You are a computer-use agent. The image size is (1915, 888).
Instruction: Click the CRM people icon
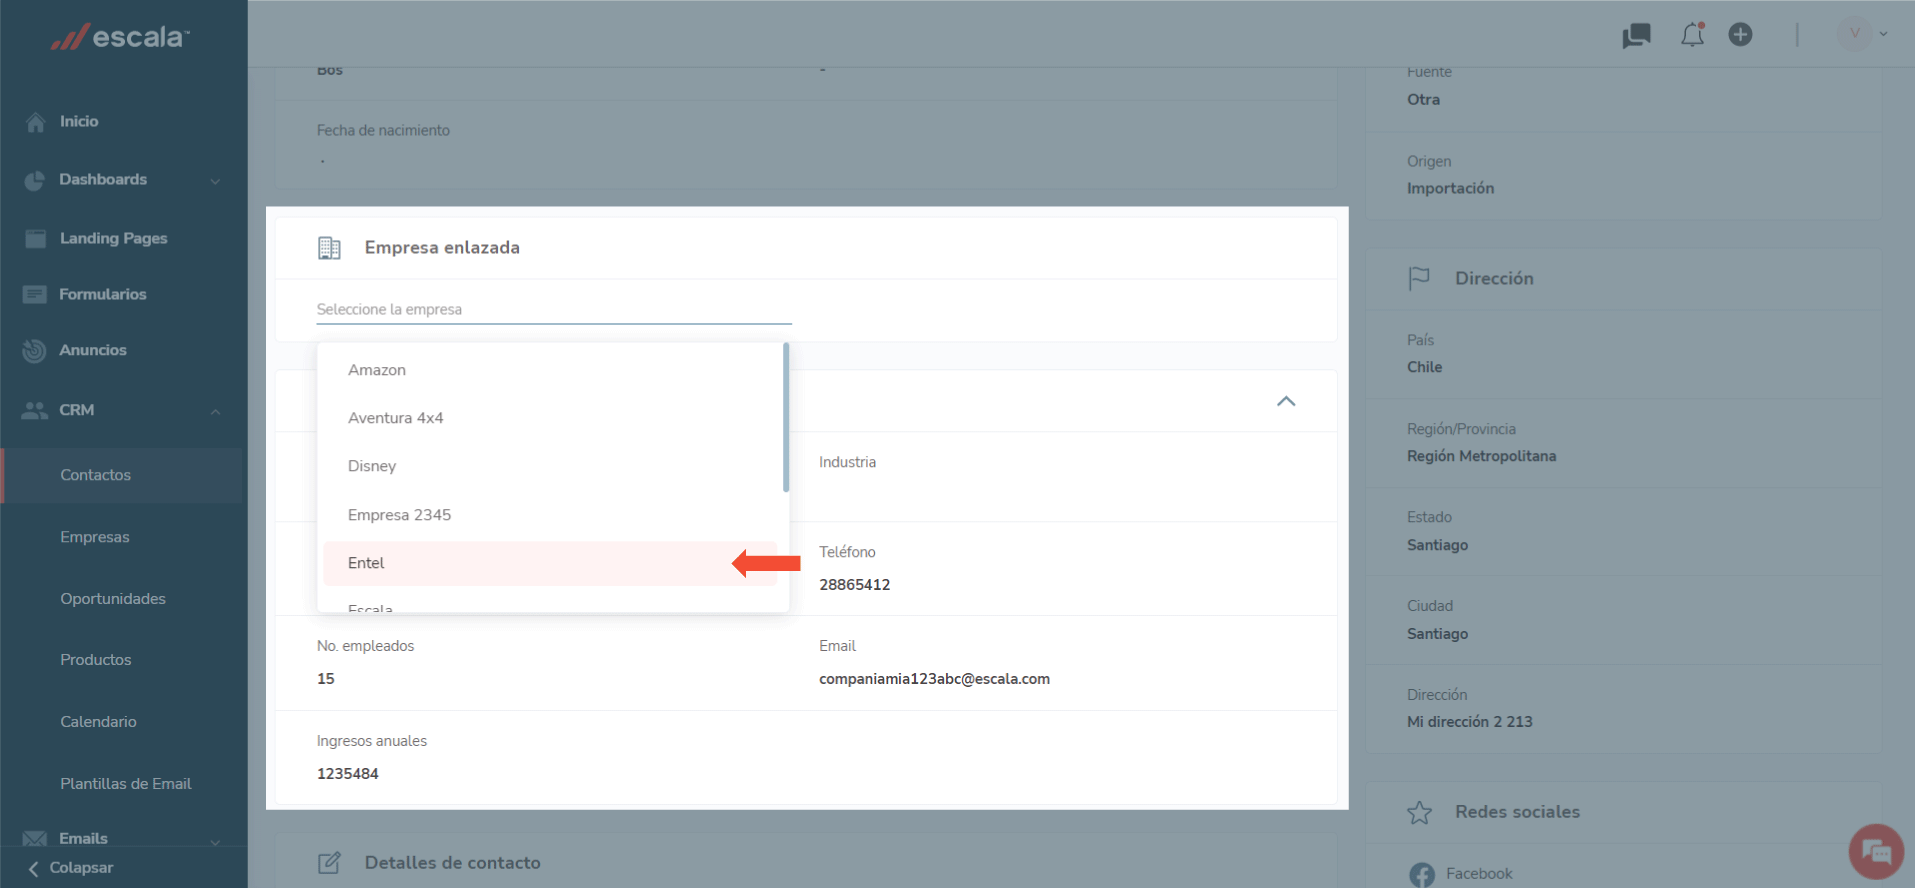[x=35, y=410]
